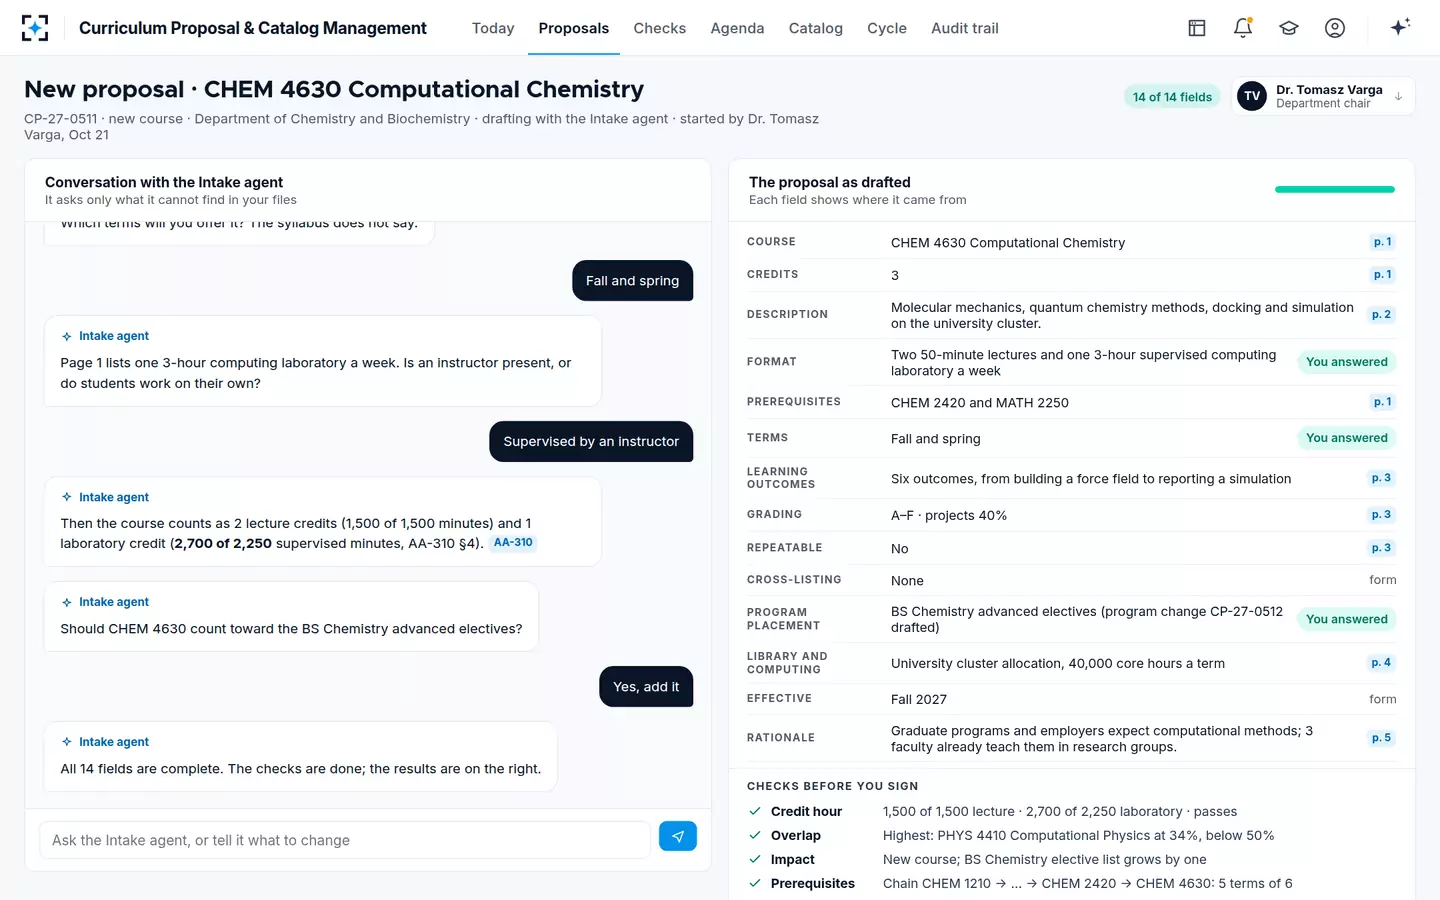This screenshot has width=1440, height=900.
Task: Click the Overlap check mark icon
Action: click(755, 835)
